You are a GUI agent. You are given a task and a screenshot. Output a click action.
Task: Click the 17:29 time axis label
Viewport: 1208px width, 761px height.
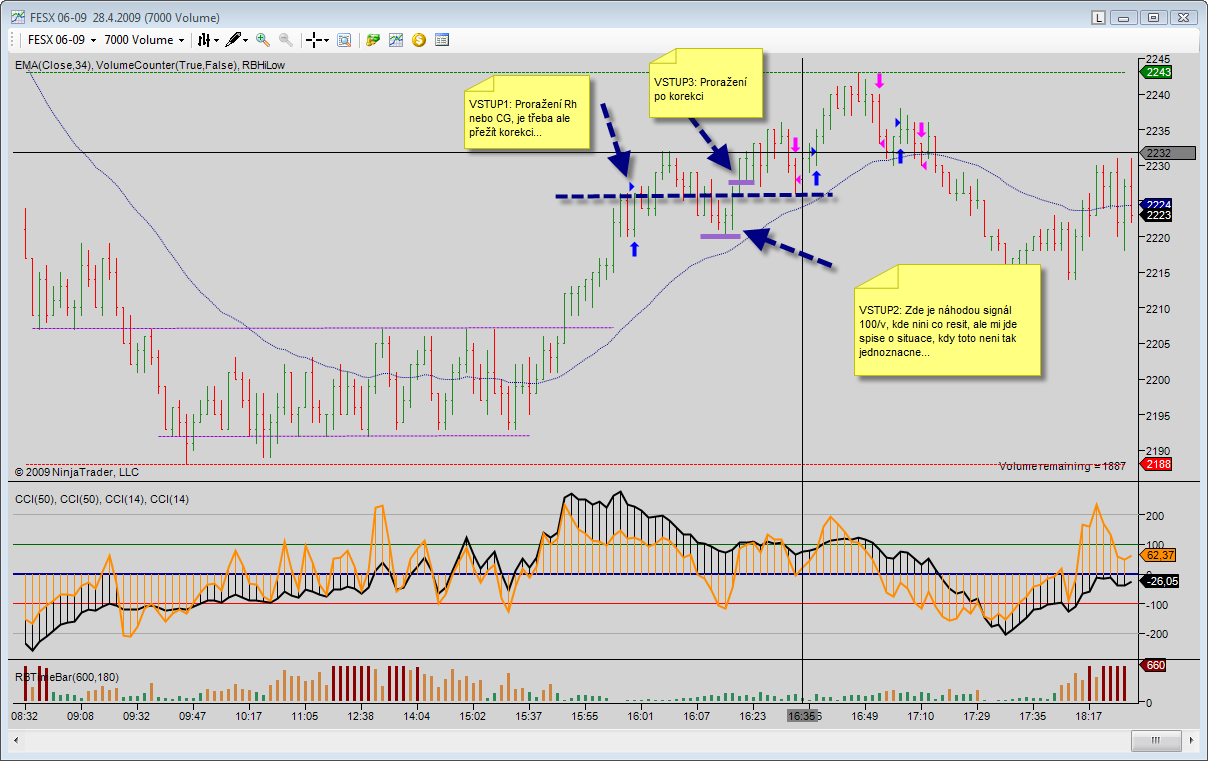click(x=977, y=716)
